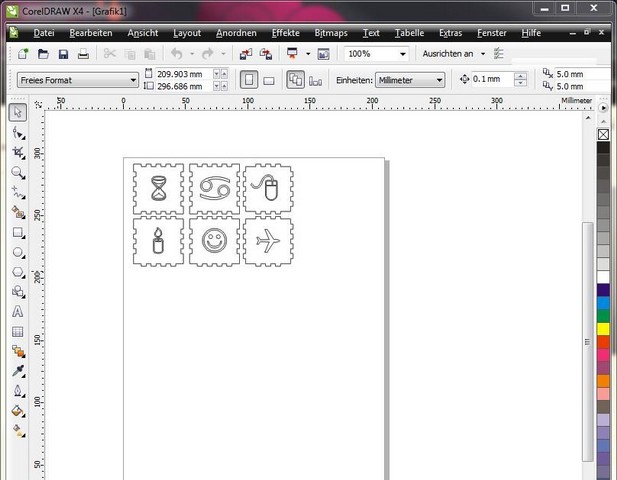Open the Text menu
This screenshot has width=617, height=480.
[x=371, y=33]
